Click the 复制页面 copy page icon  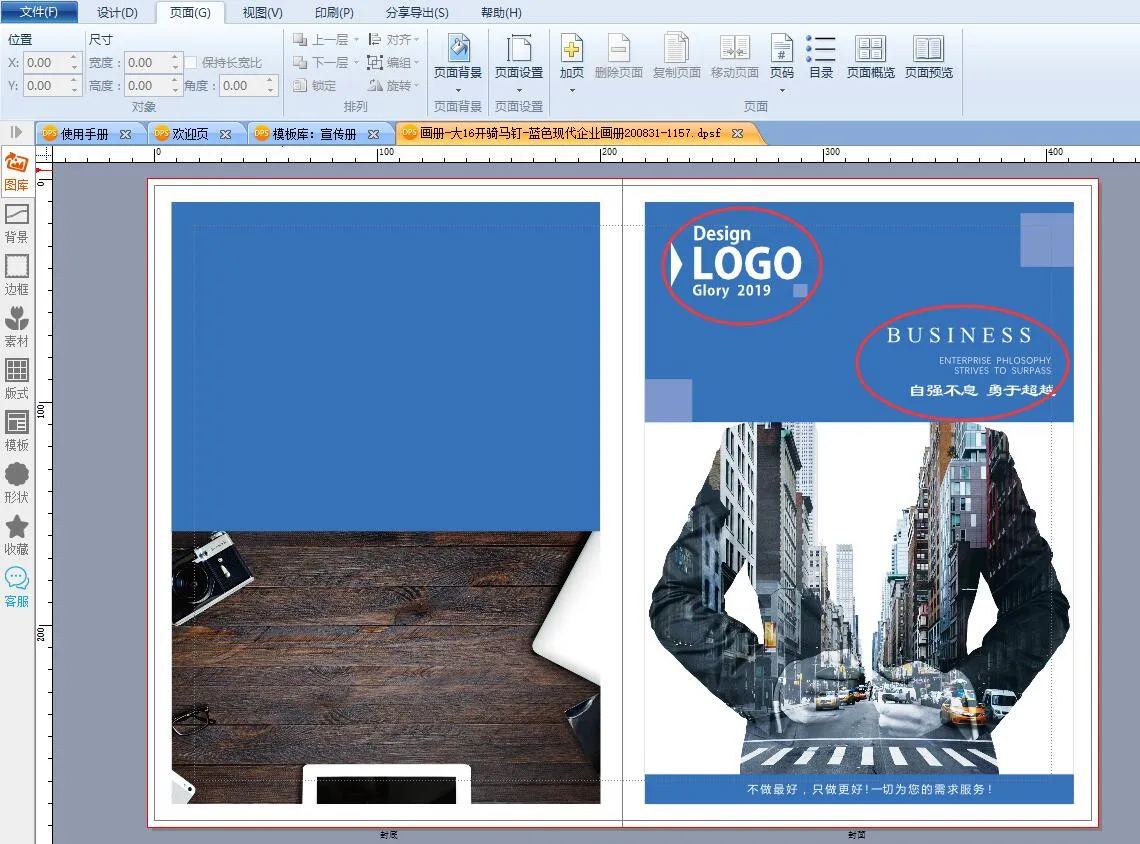[x=676, y=48]
